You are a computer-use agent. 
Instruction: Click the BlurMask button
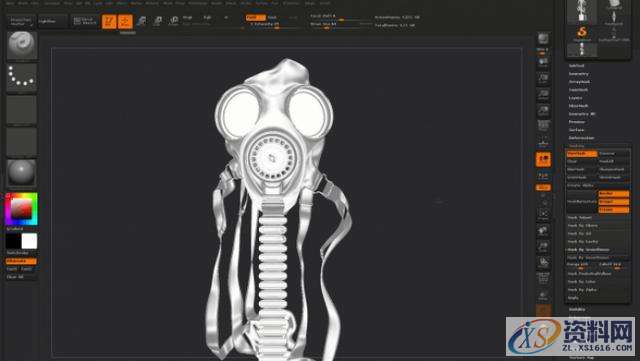(582, 169)
